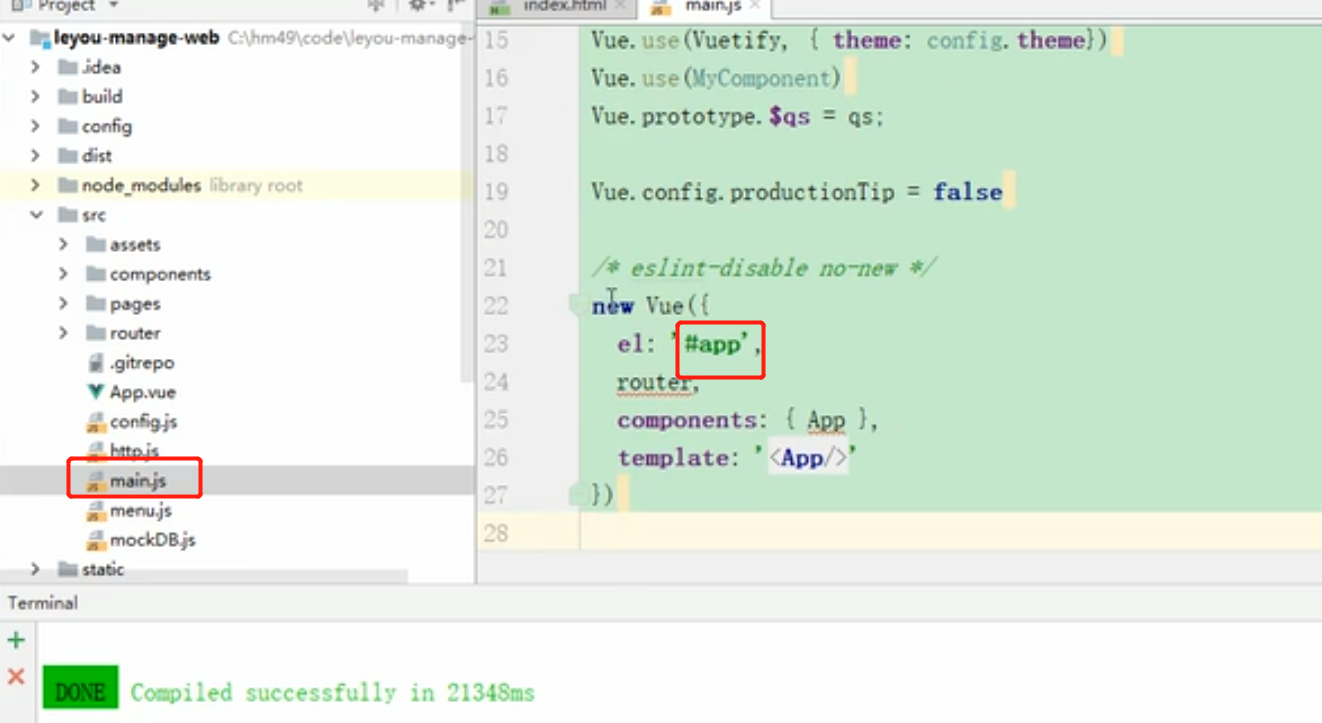Click '$qs' in line 17

pos(789,116)
